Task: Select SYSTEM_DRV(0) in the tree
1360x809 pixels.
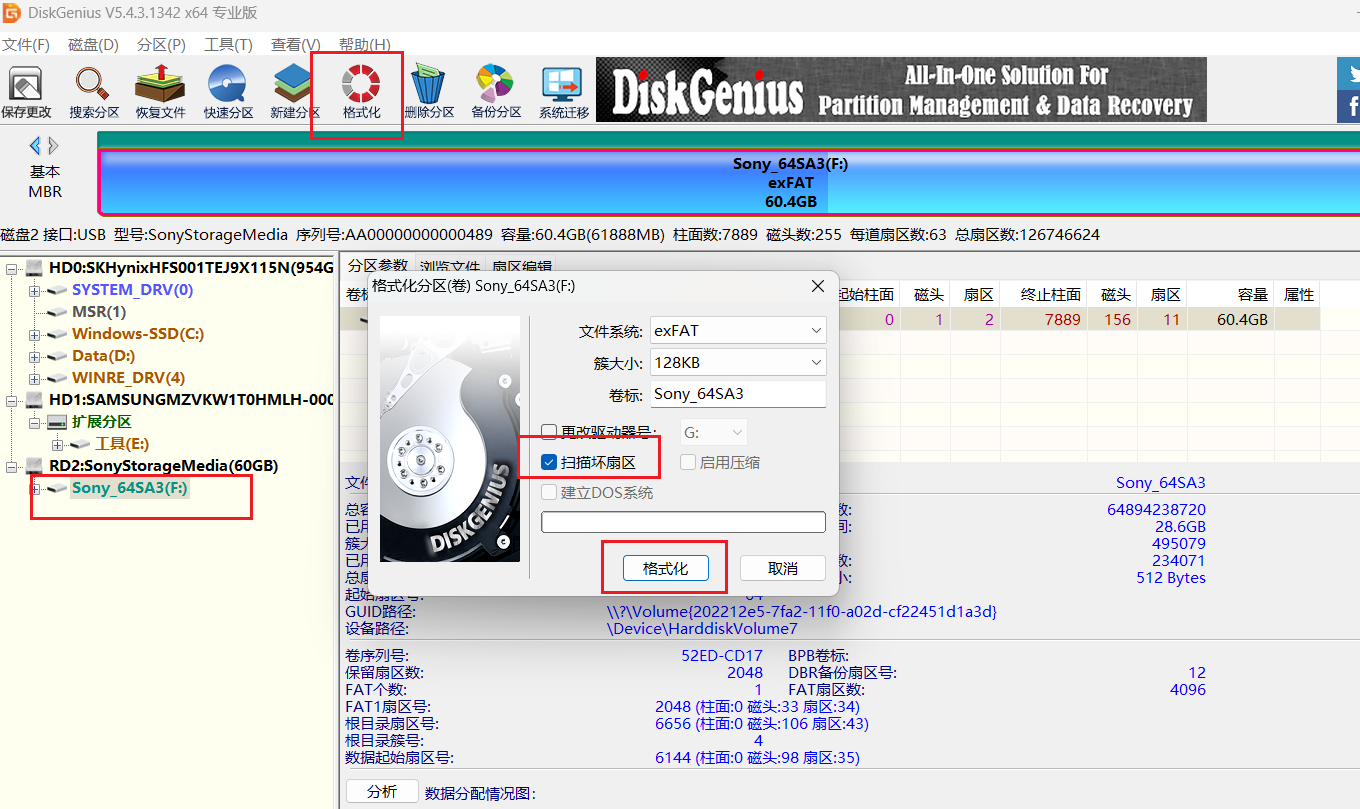Action: pos(133,290)
